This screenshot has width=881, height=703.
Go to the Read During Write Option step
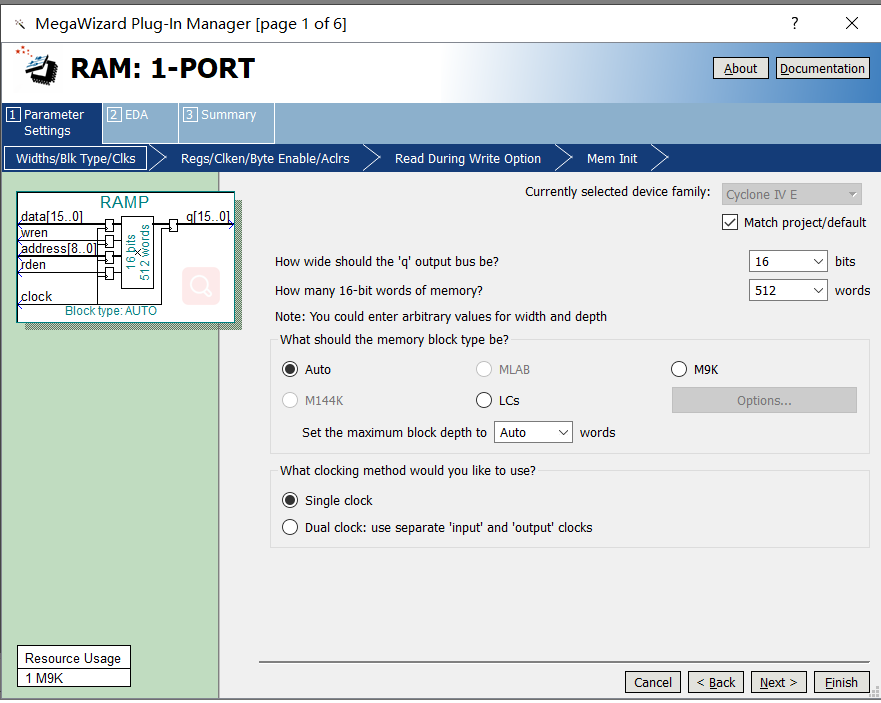467,158
